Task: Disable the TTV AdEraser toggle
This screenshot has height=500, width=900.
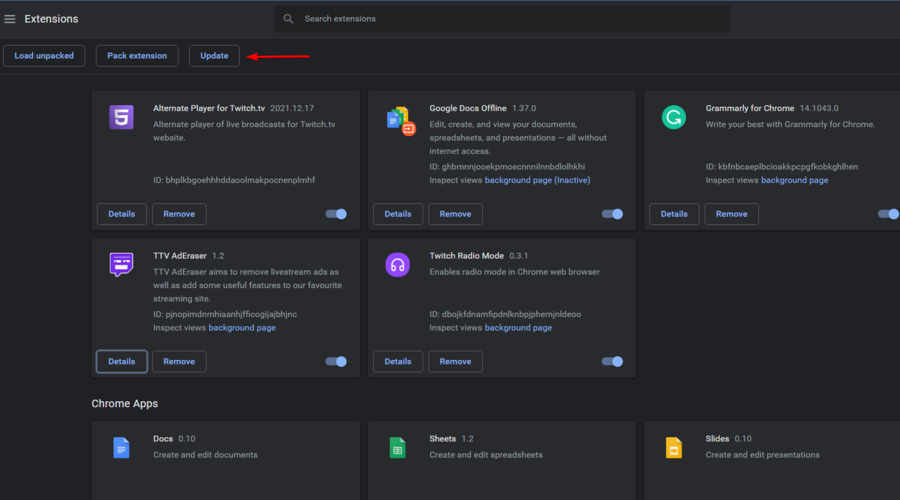Action: pos(336,362)
